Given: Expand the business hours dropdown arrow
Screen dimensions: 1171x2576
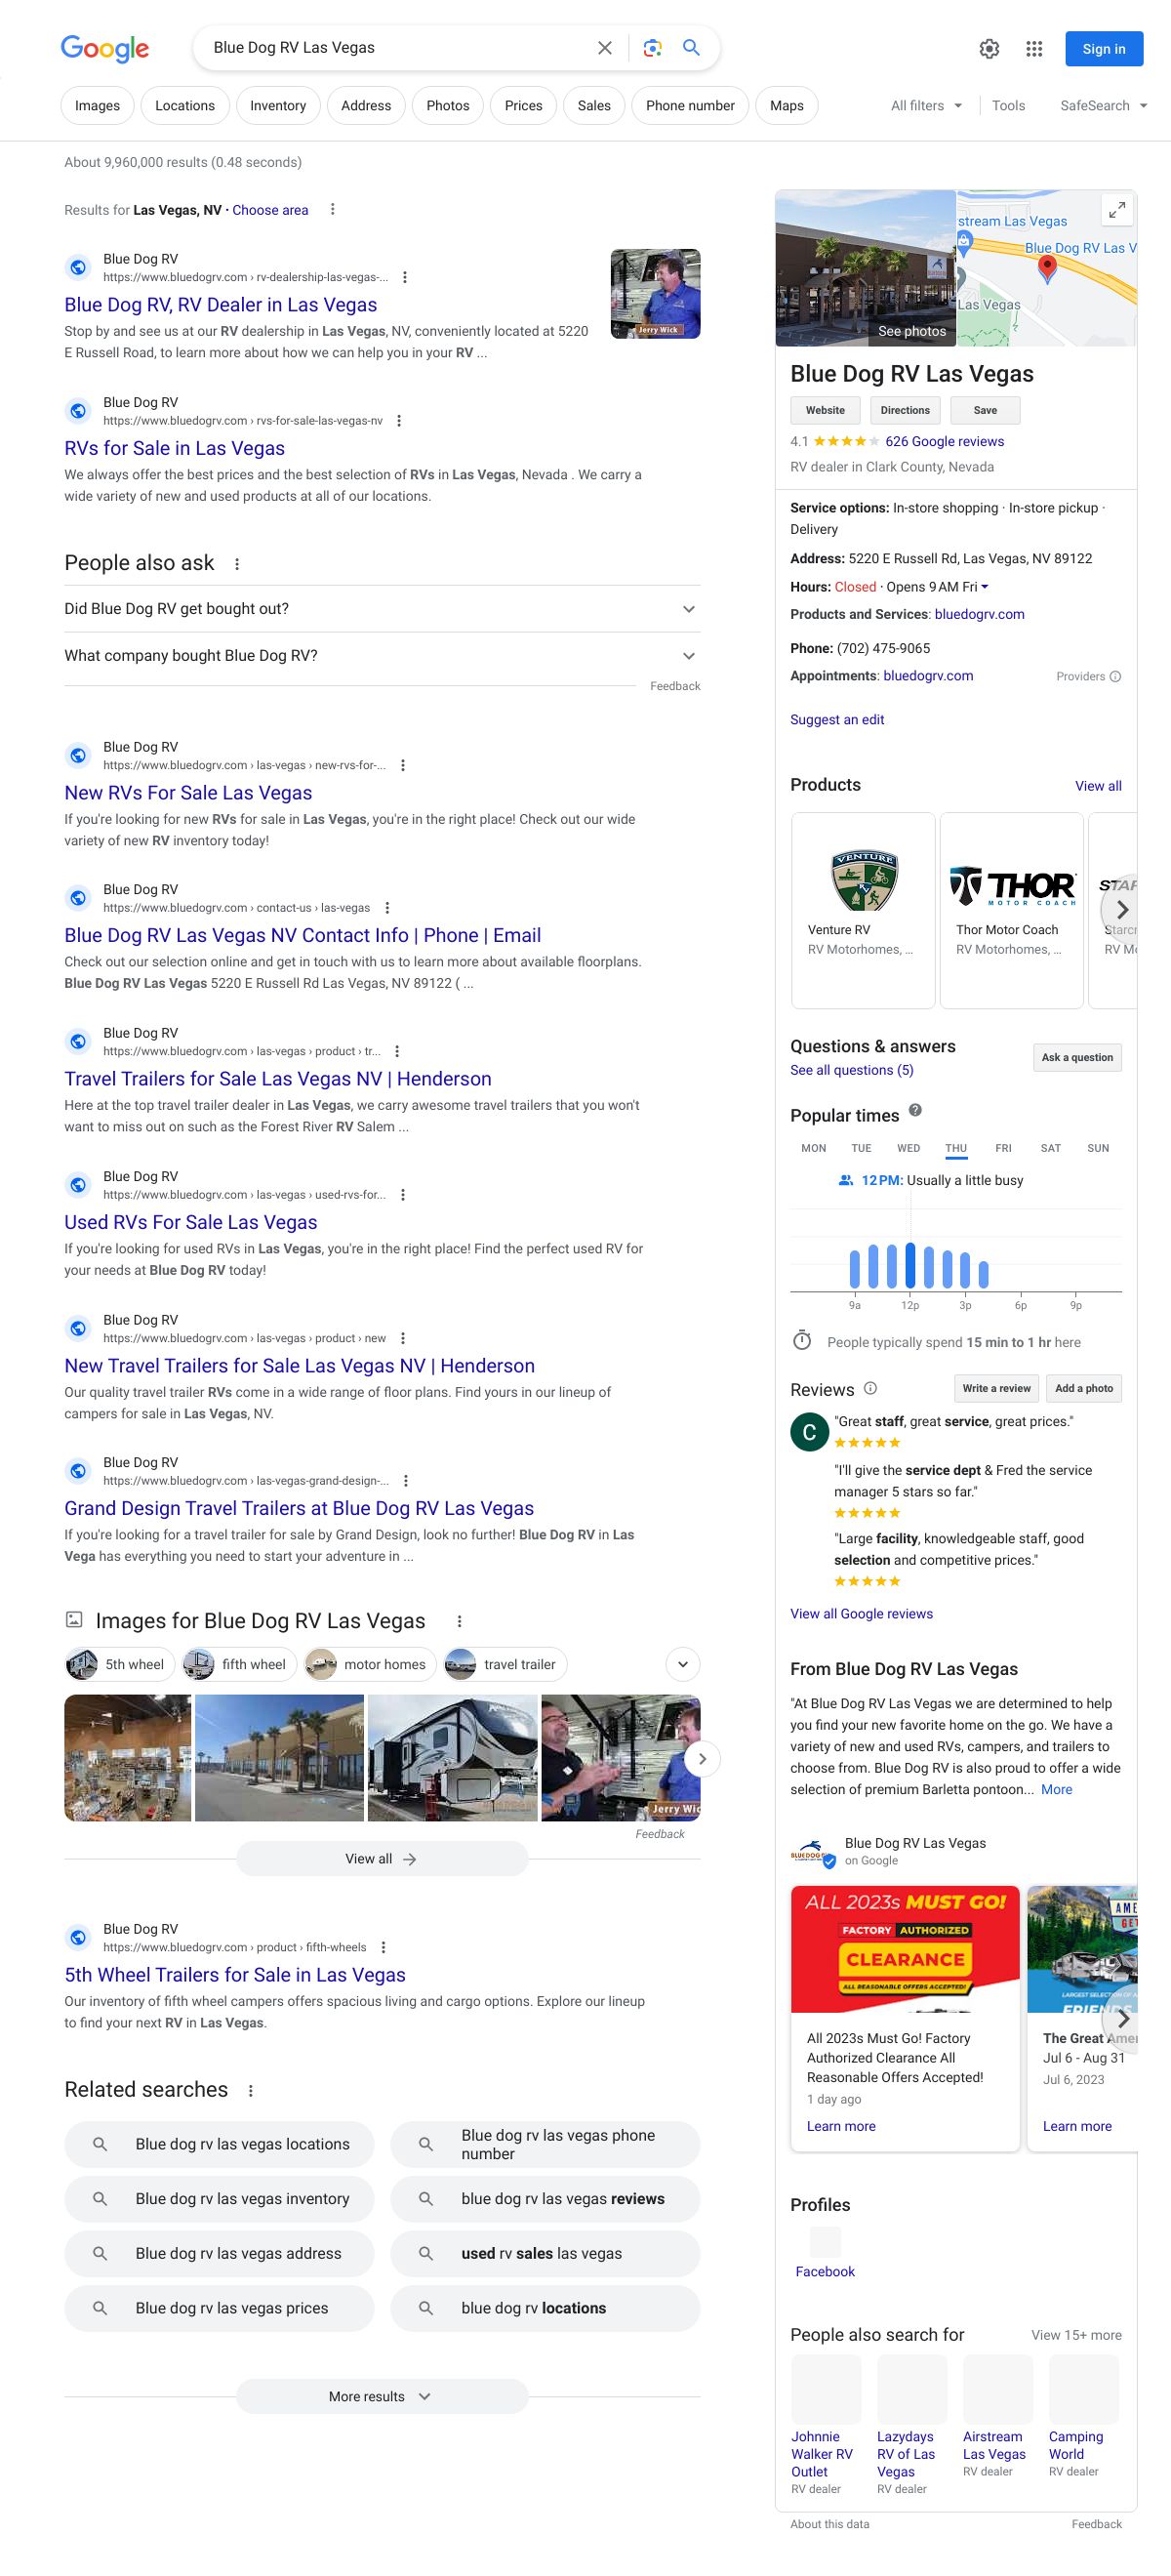Looking at the screenshot, I should coord(985,587).
